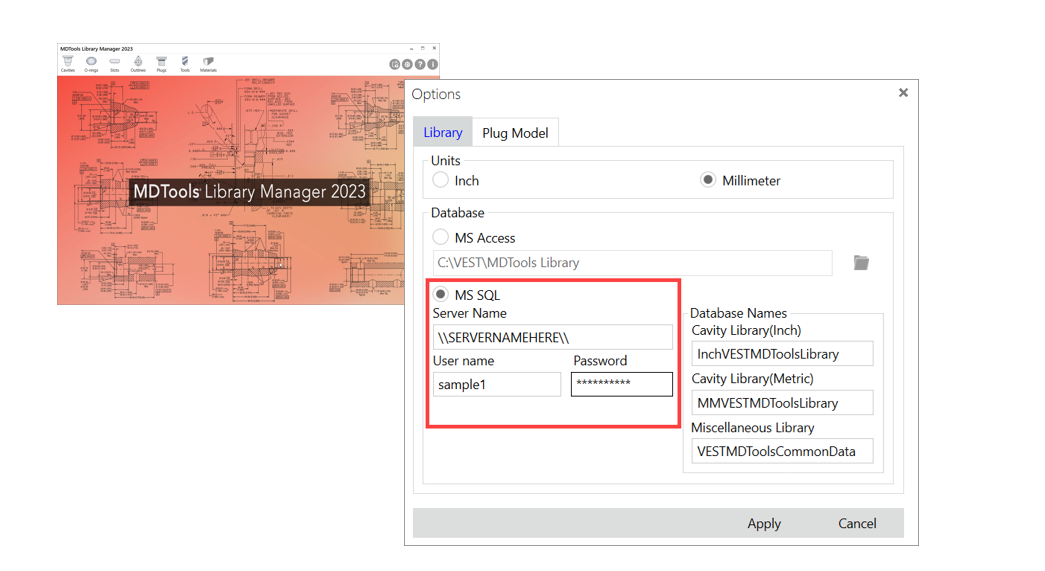The width and height of the screenshot is (1045, 571).
Task: Open help question mark icon in Library Manager
Action: point(420,65)
